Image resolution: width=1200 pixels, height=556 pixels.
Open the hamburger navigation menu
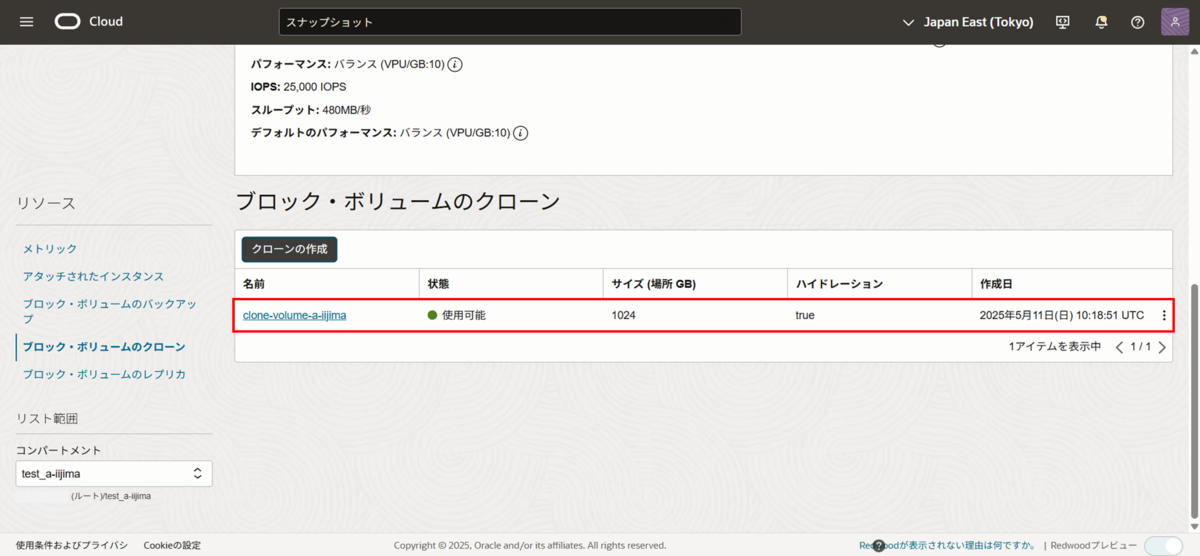point(26,22)
